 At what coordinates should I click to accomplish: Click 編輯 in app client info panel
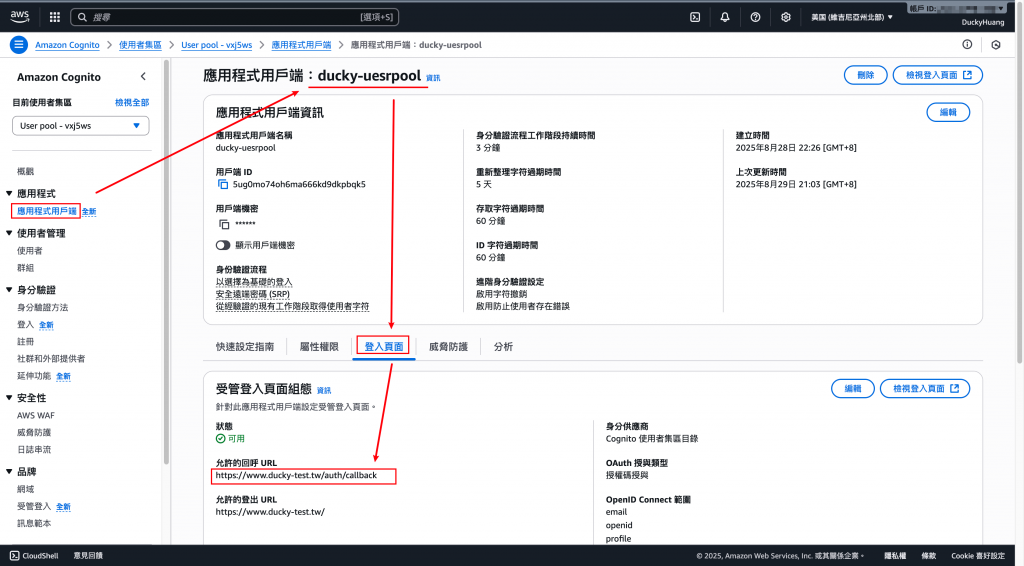[x=948, y=112]
